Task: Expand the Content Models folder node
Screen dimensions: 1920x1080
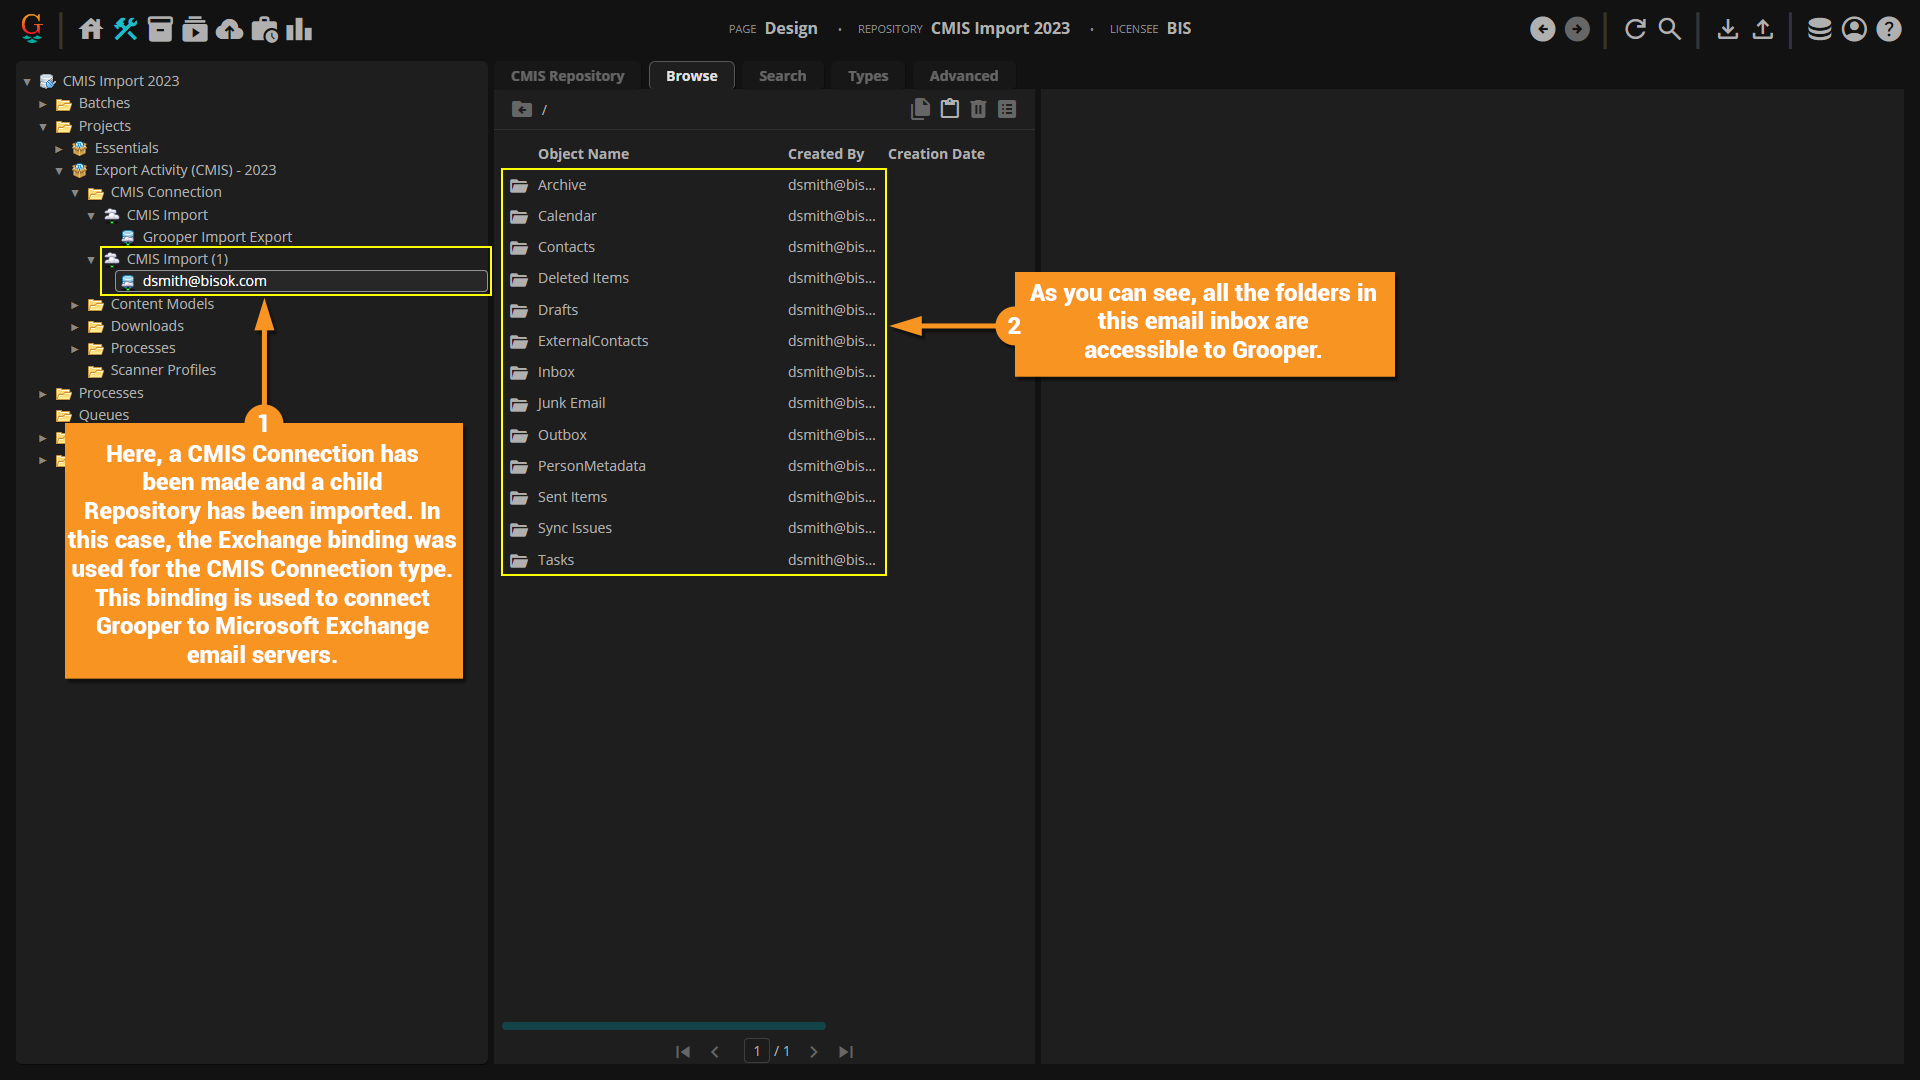Action: pos(75,304)
